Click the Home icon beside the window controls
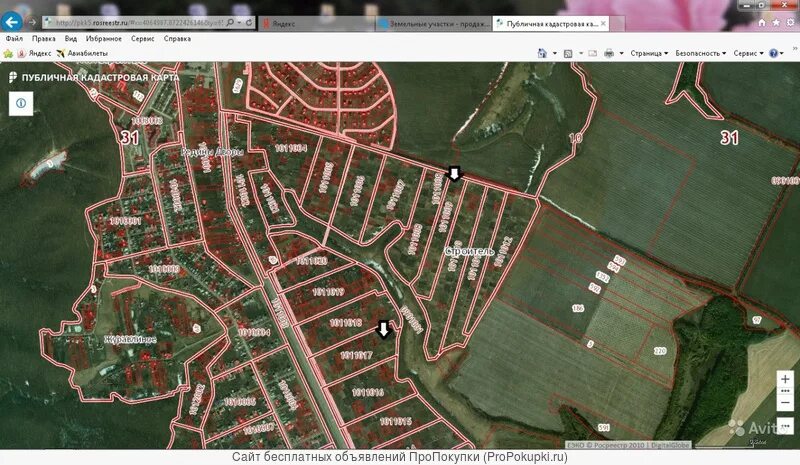Viewport: 800px width, 465px height. click(762, 22)
